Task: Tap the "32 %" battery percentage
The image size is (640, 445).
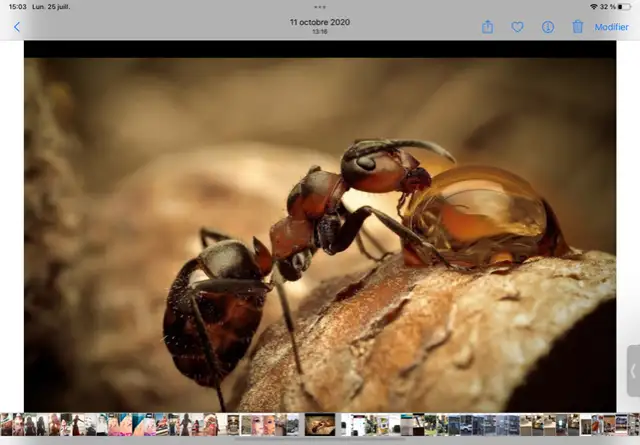Action: click(x=607, y=7)
